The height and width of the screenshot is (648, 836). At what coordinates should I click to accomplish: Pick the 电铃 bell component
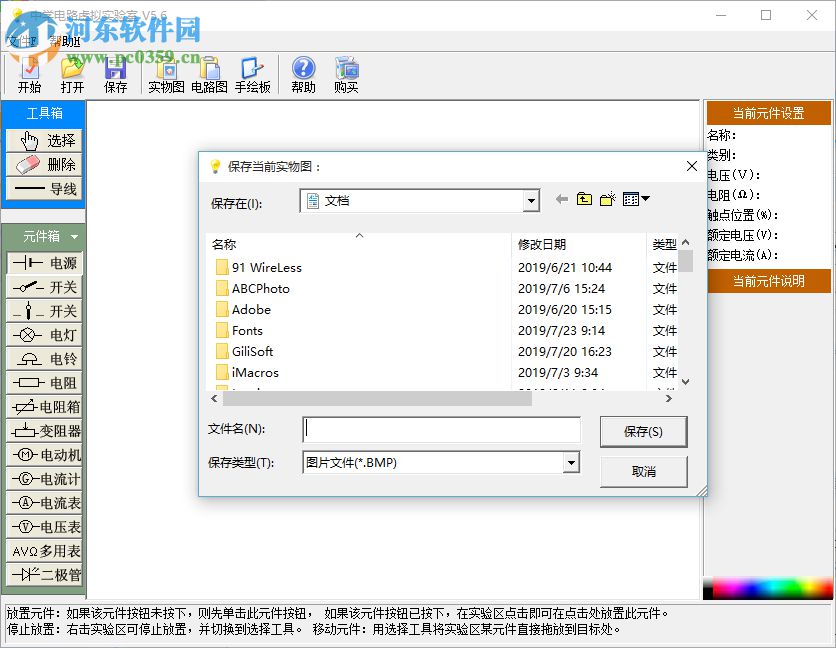(x=44, y=359)
